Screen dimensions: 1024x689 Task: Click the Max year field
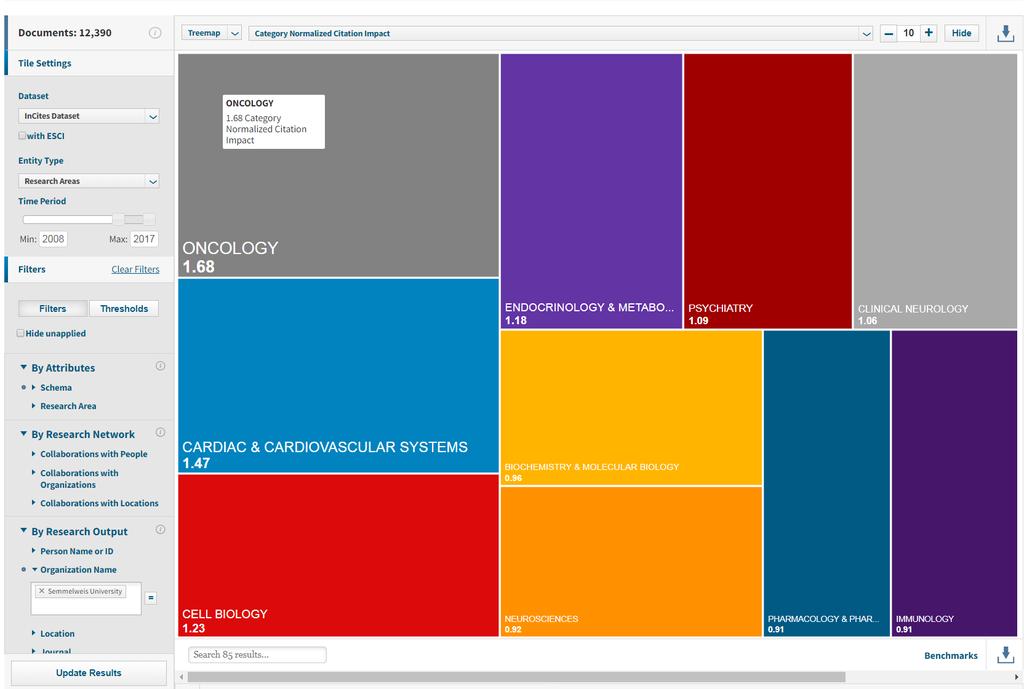(144, 239)
